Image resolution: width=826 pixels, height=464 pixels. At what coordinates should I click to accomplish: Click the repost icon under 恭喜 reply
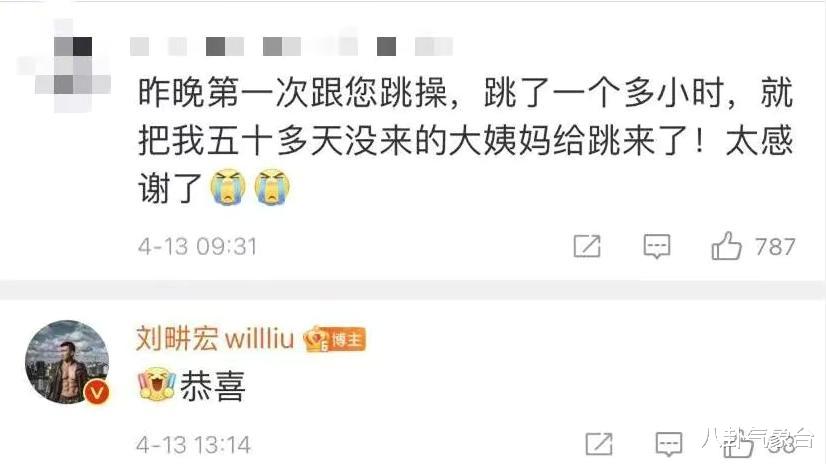coord(599,444)
